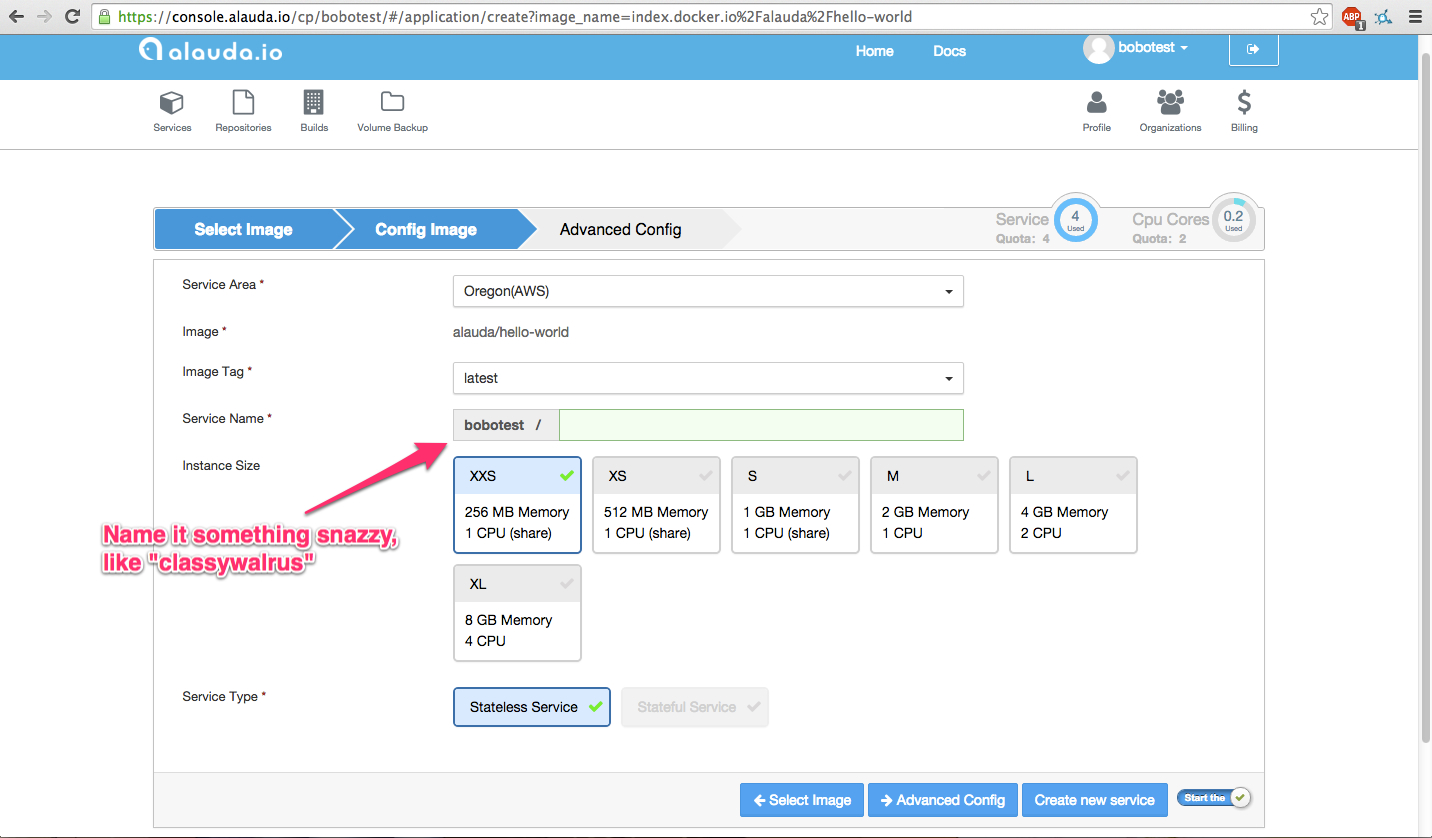This screenshot has width=1432, height=838.
Task: Bookmark this page with the star
Action: click(x=1320, y=17)
